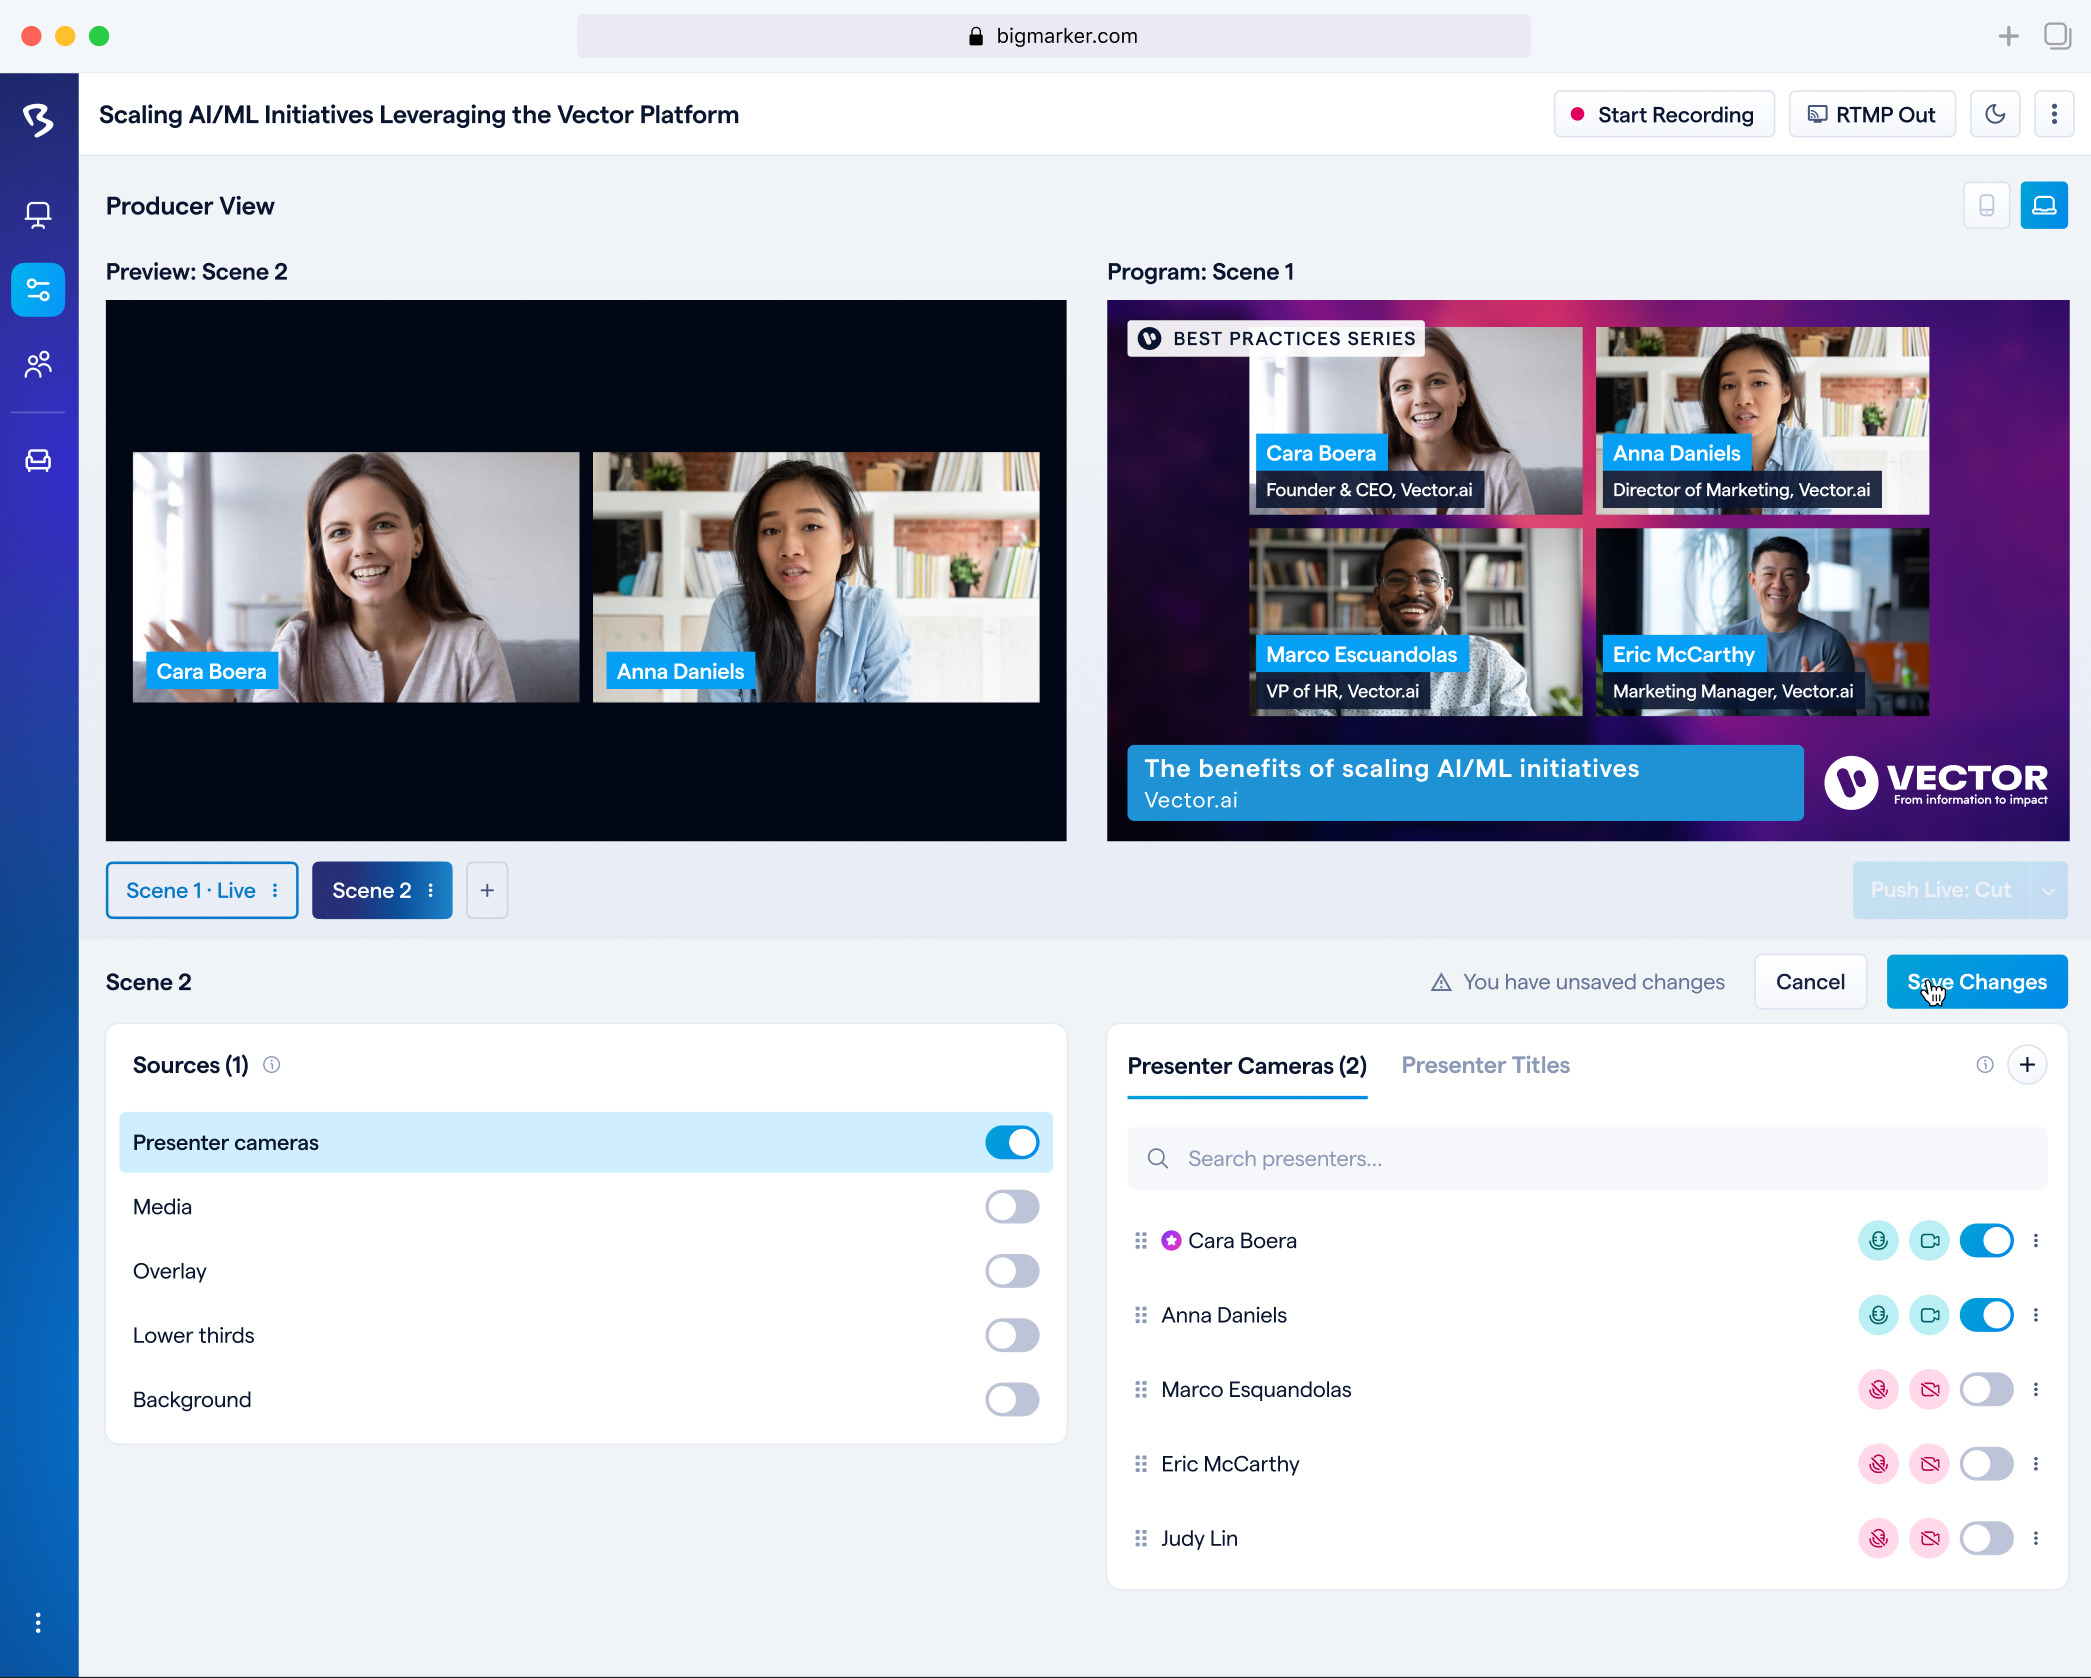This screenshot has width=2091, height=1678.
Task: Enable the Media source toggle
Action: [x=1012, y=1207]
